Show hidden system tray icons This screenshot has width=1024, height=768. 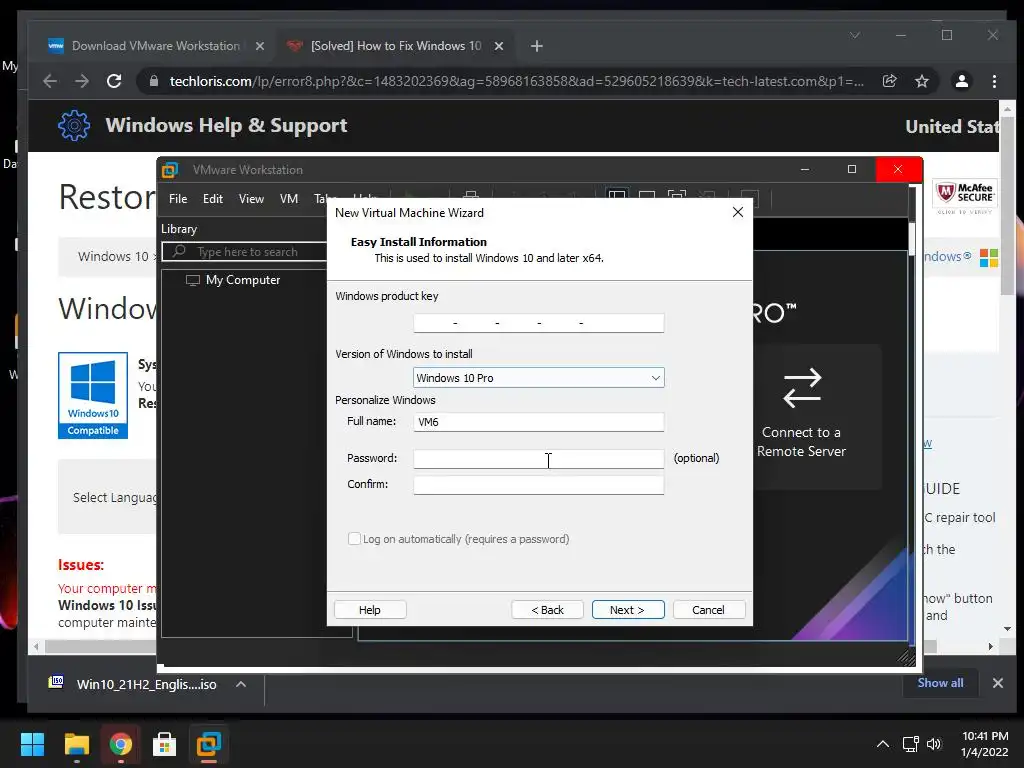tap(882, 744)
